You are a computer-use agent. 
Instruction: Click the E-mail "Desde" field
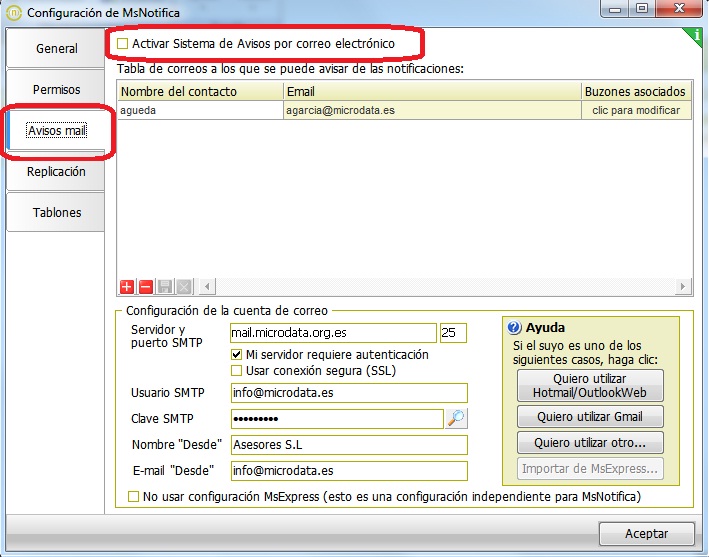[349, 471]
